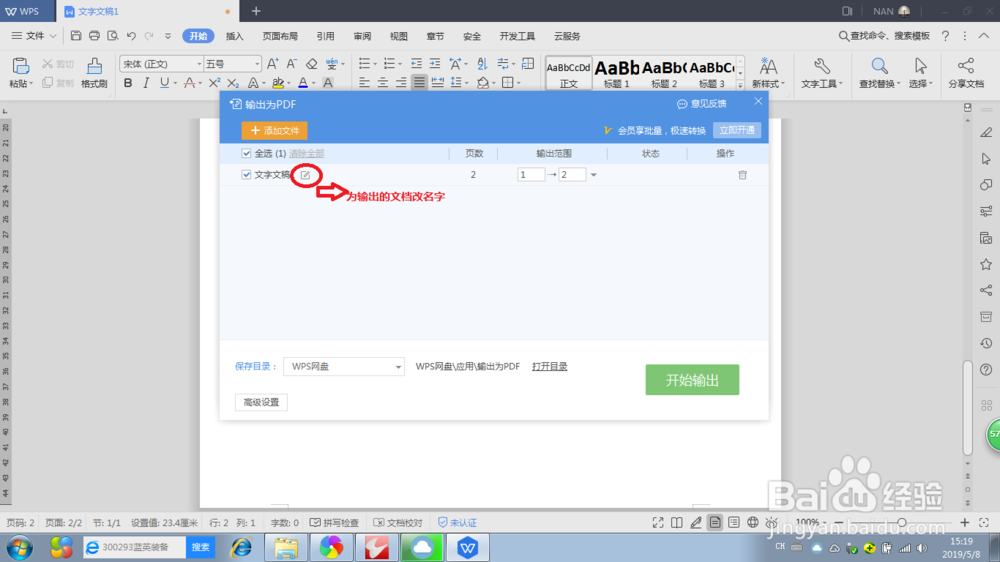Image resolution: width=1000 pixels, height=562 pixels.
Task: Click the center align icon
Action: pos(383,83)
